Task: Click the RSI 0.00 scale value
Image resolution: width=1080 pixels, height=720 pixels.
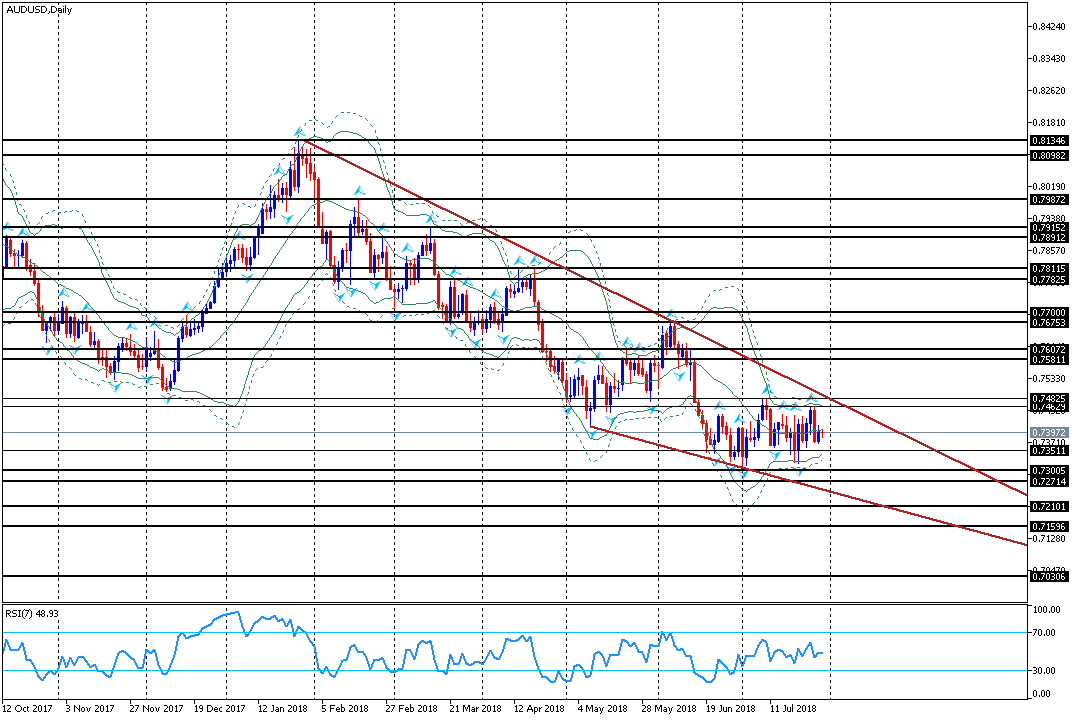Action: [x=1042, y=694]
